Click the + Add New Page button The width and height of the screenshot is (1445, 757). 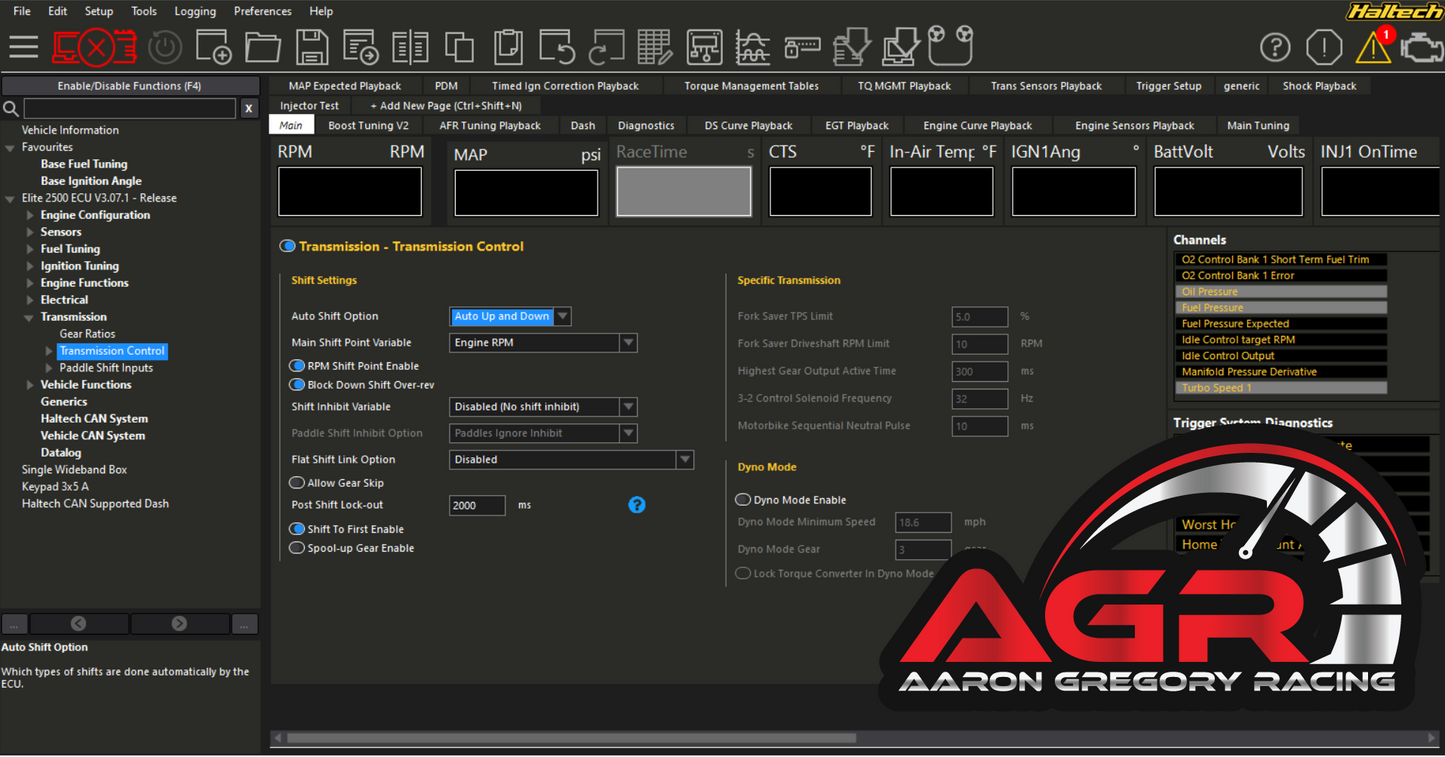pos(446,105)
